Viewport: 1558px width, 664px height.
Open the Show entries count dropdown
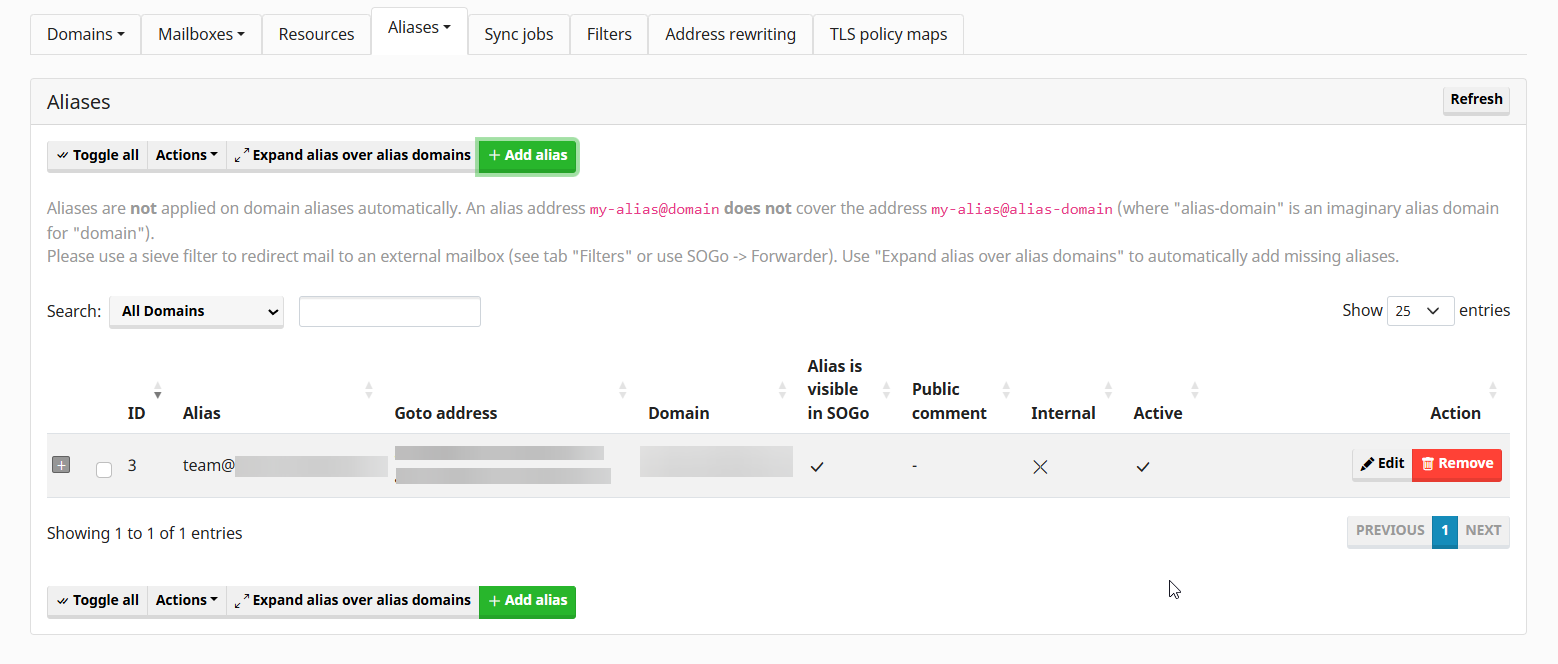coord(1420,311)
